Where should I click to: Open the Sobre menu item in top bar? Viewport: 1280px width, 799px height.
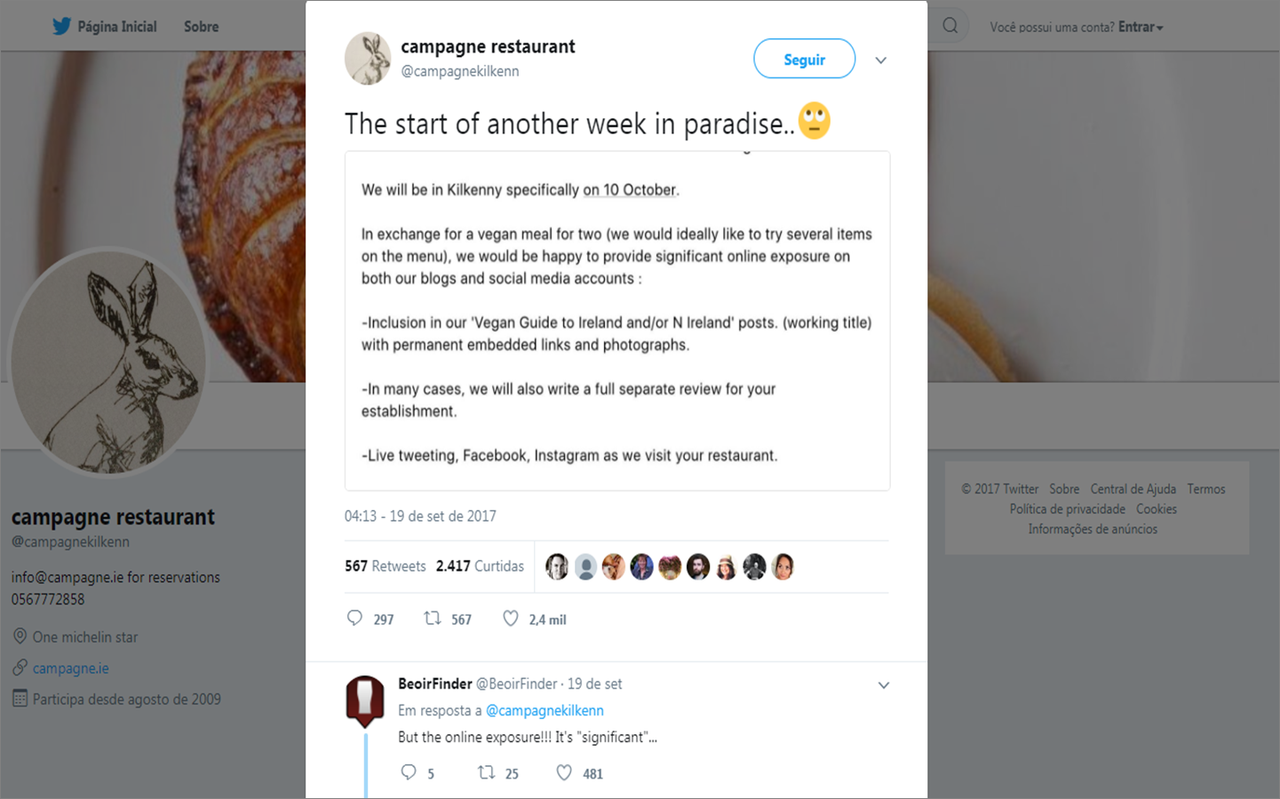(x=201, y=27)
